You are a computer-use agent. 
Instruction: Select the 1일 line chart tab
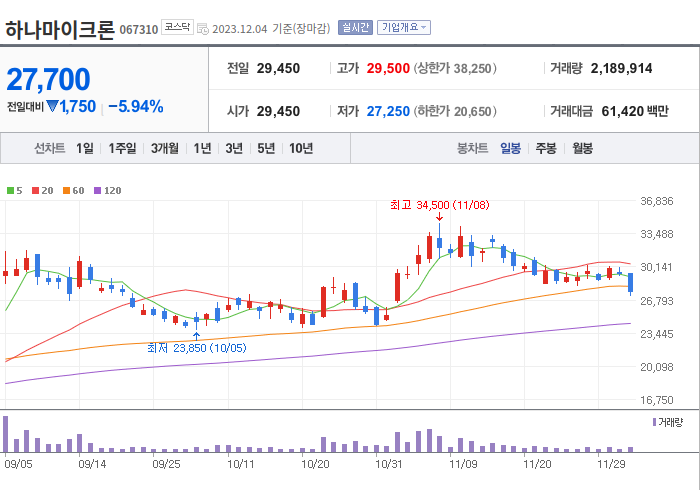coord(85,148)
